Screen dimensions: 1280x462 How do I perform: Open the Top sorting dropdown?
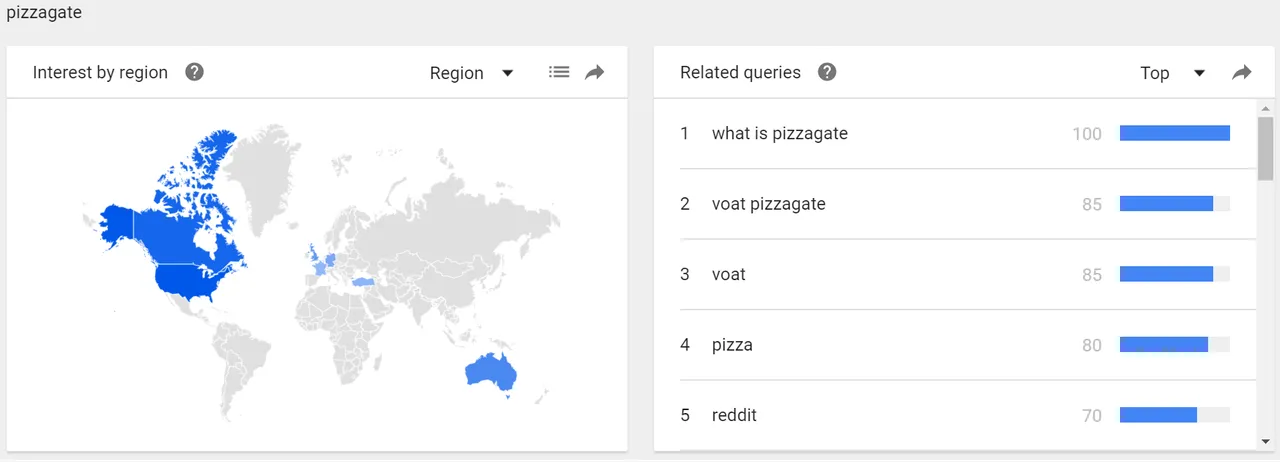click(1172, 73)
